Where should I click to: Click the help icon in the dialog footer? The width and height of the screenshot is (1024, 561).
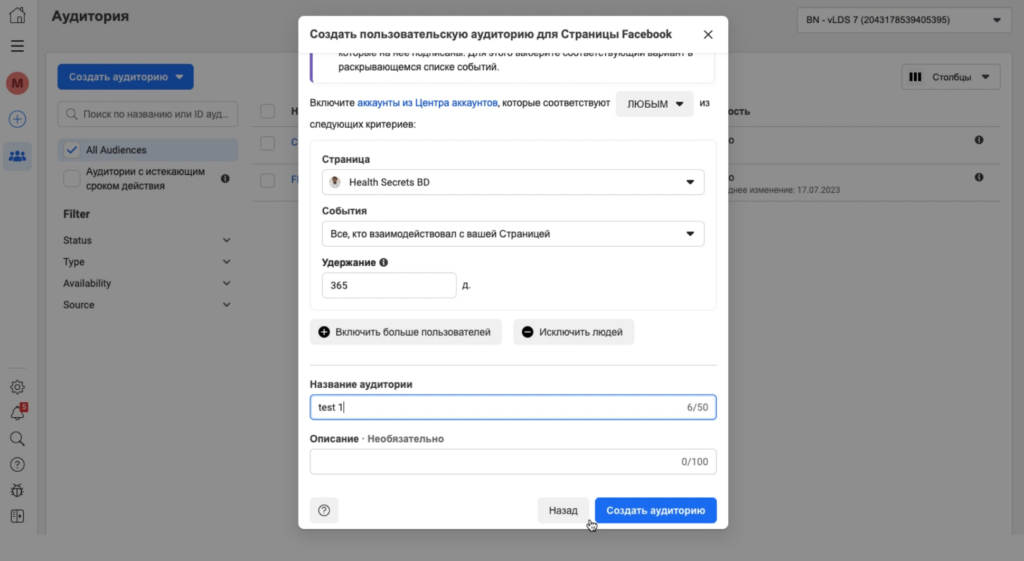[x=324, y=510]
